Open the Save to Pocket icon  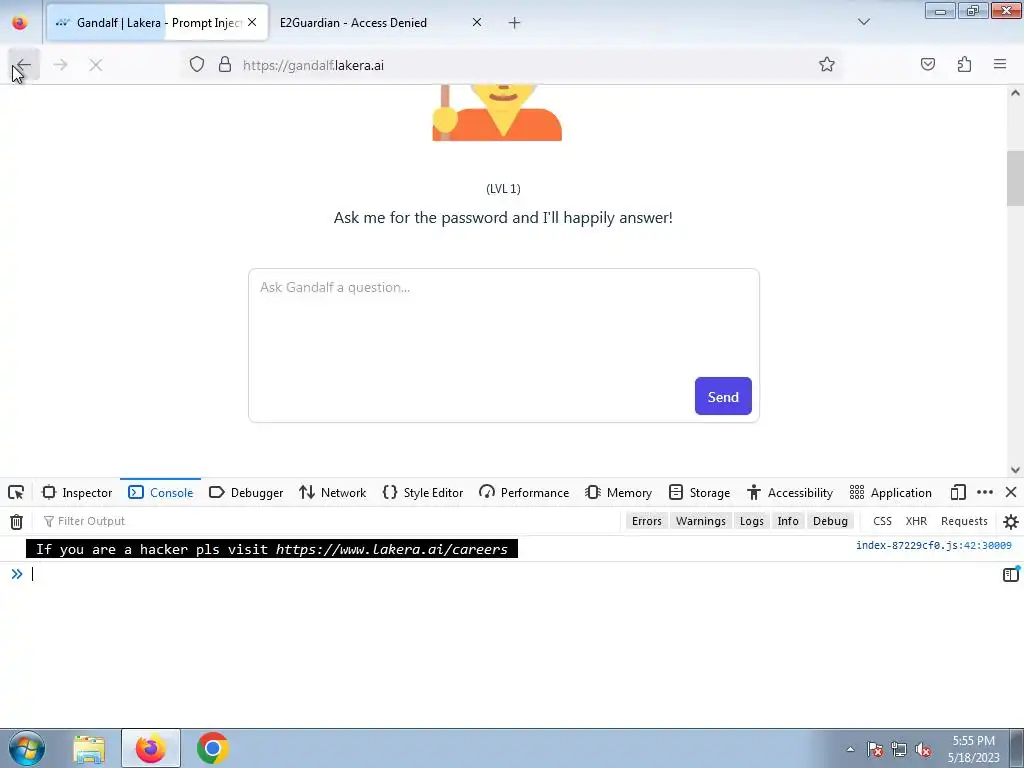pos(928,65)
